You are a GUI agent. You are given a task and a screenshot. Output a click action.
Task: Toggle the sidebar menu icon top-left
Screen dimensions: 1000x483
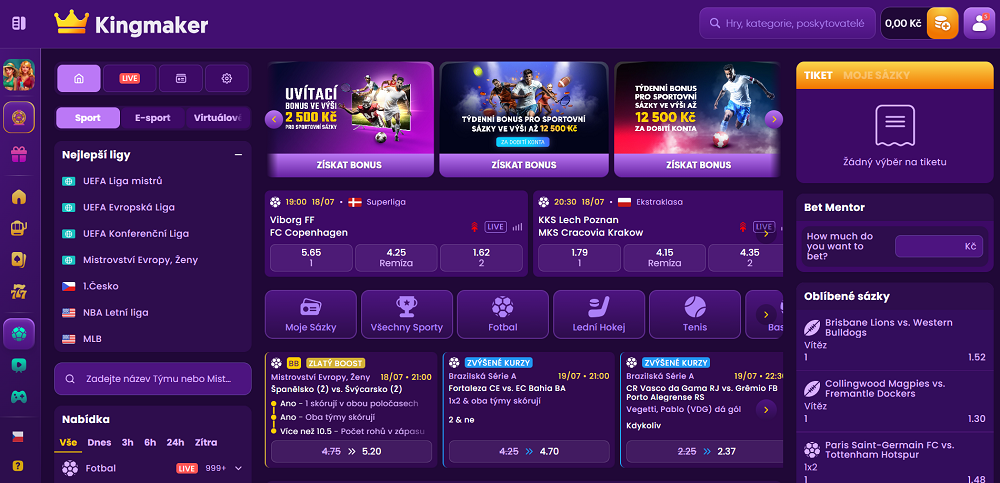point(19,24)
